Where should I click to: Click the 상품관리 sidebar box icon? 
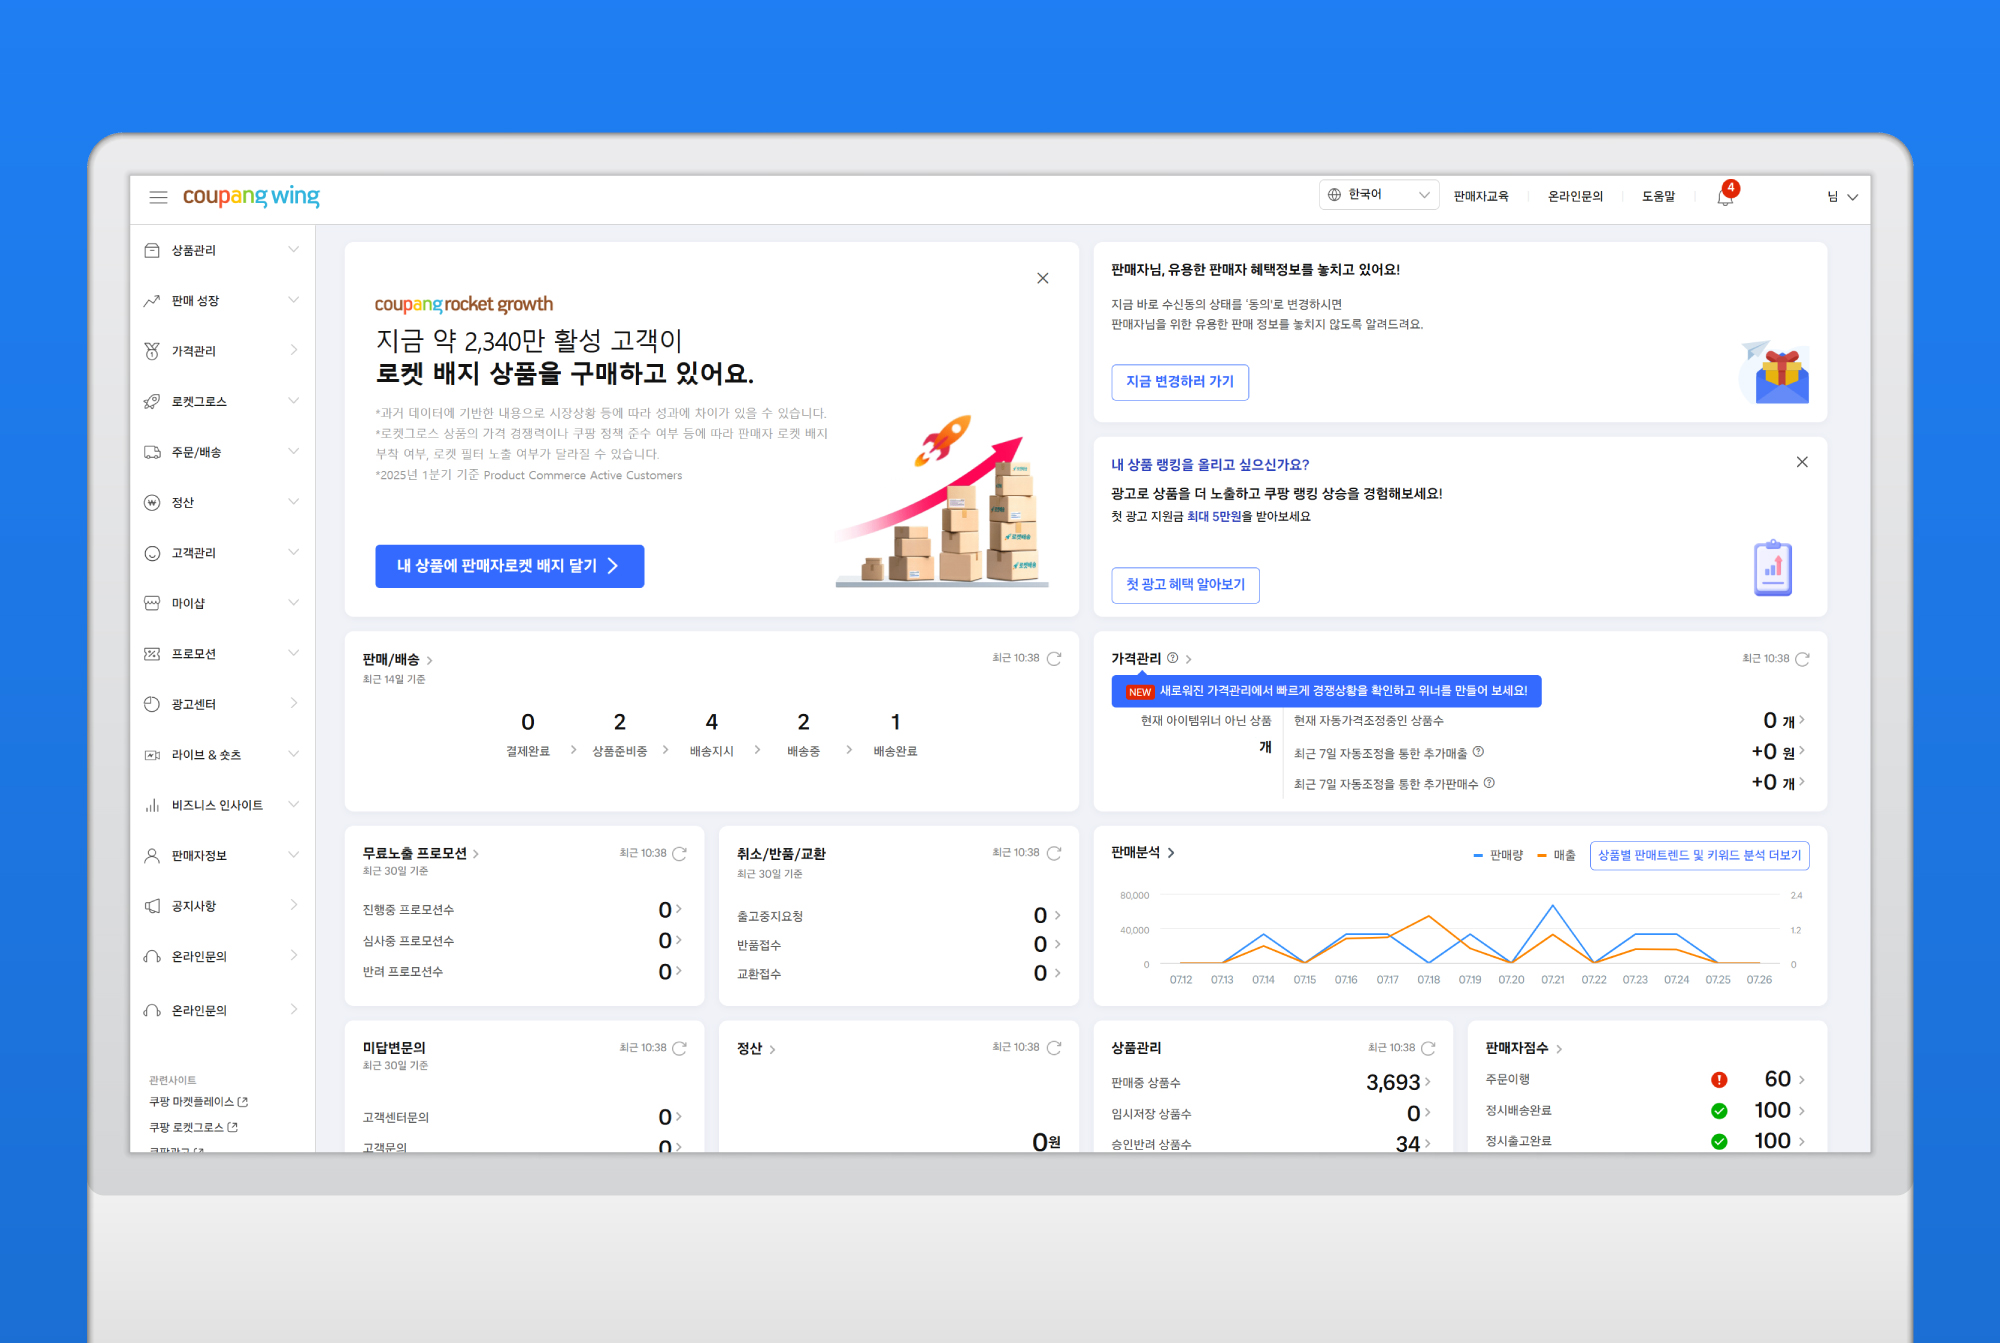point(152,250)
